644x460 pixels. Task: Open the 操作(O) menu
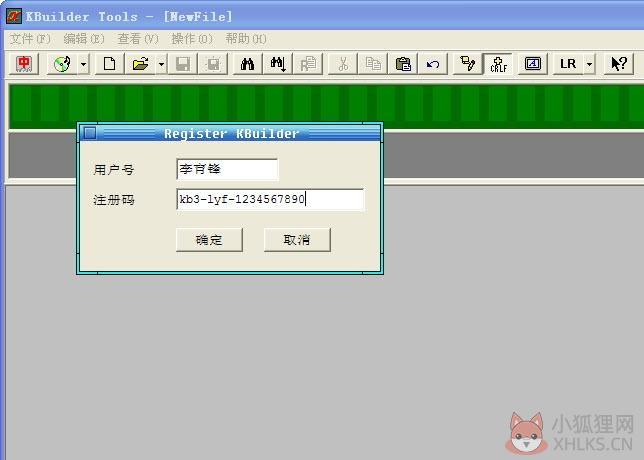192,39
